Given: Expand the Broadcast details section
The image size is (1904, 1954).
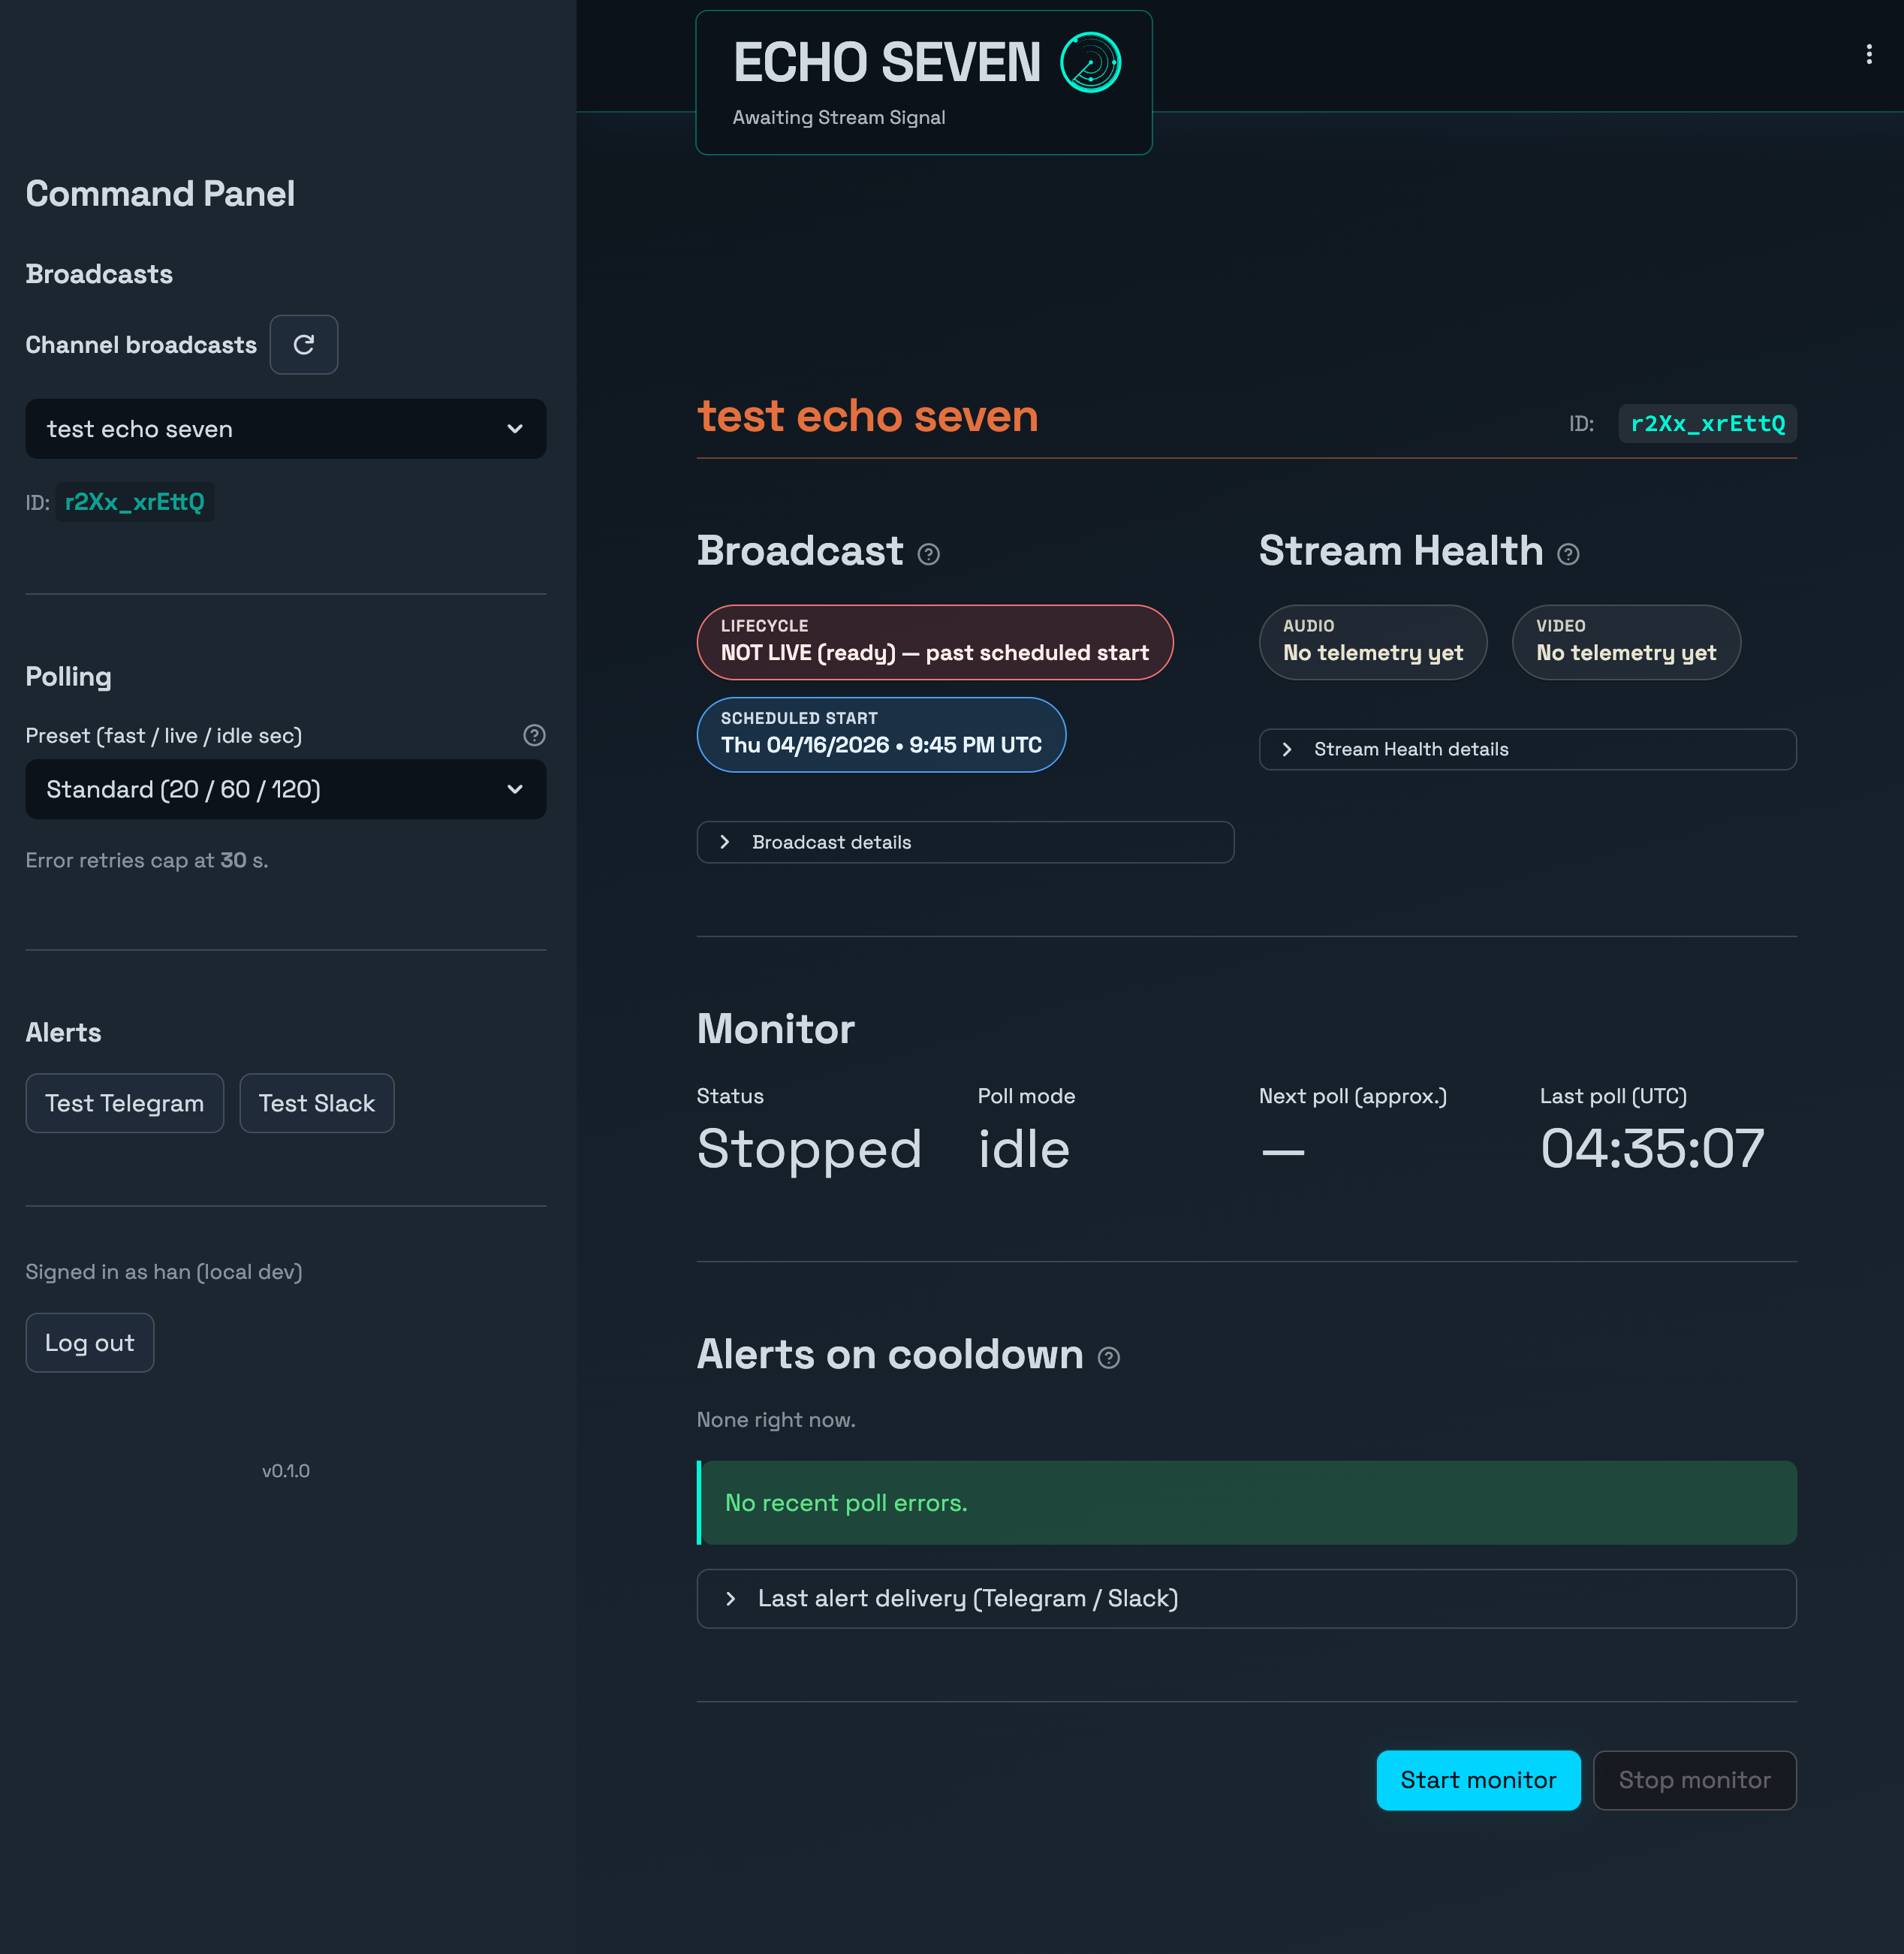Looking at the screenshot, I should 964,841.
